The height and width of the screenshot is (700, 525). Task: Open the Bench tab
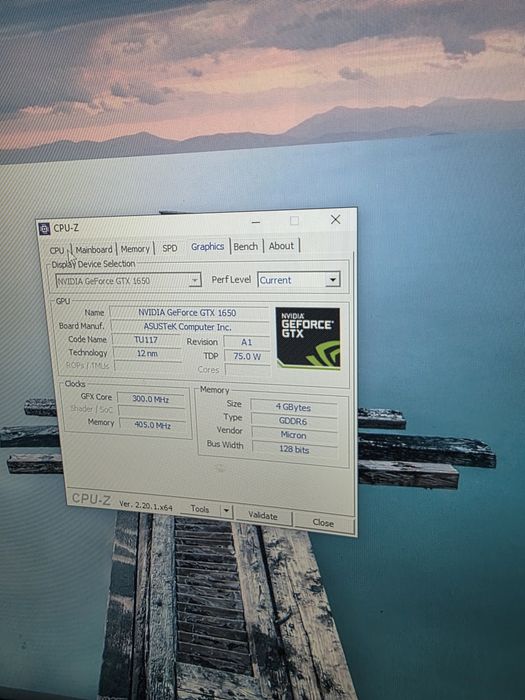[x=246, y=246]
